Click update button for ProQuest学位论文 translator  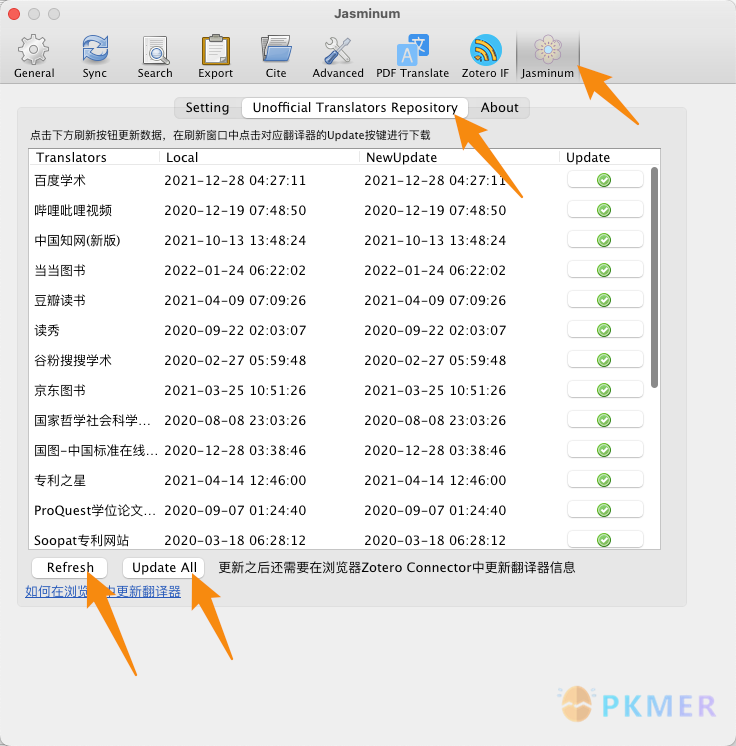coord(605,510)
